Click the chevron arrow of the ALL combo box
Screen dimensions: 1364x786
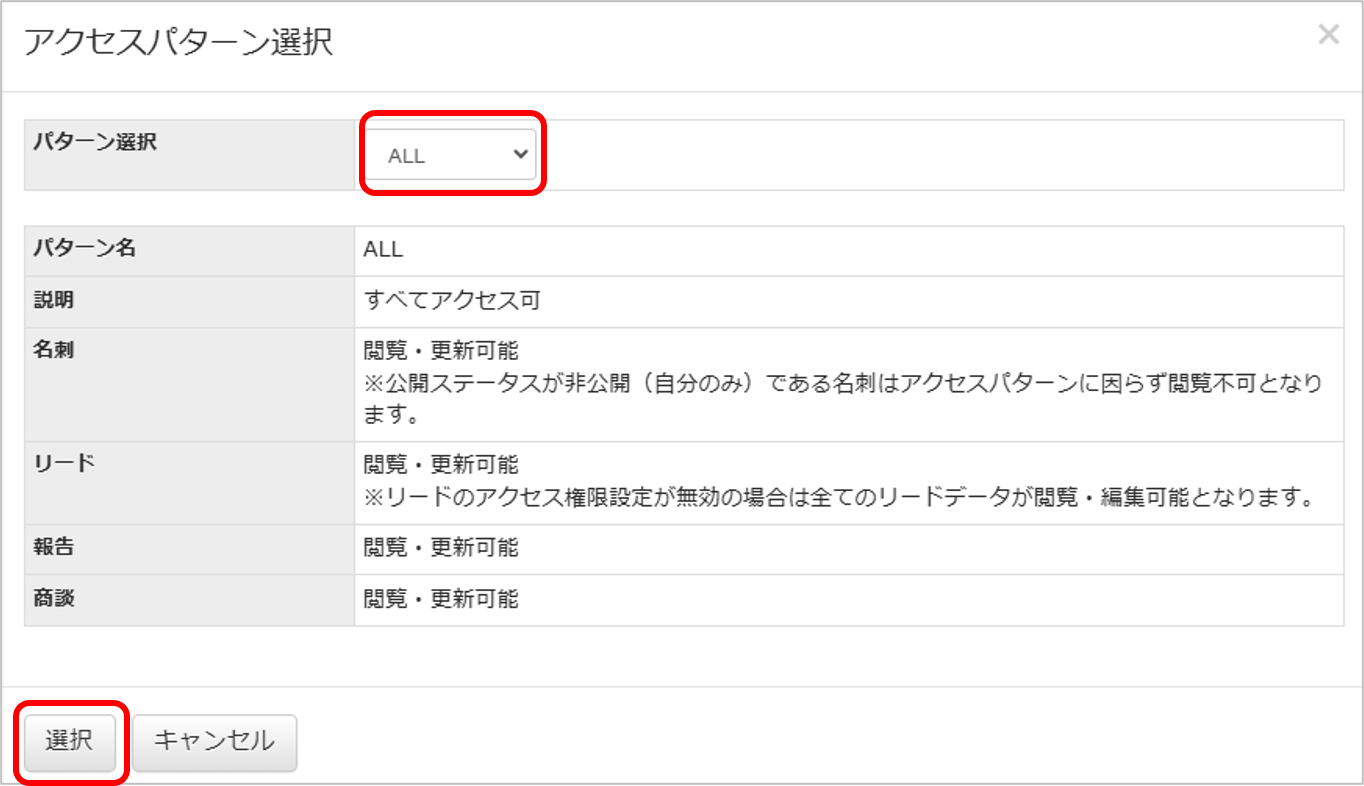pyautogui.click(x=519, y=155)
